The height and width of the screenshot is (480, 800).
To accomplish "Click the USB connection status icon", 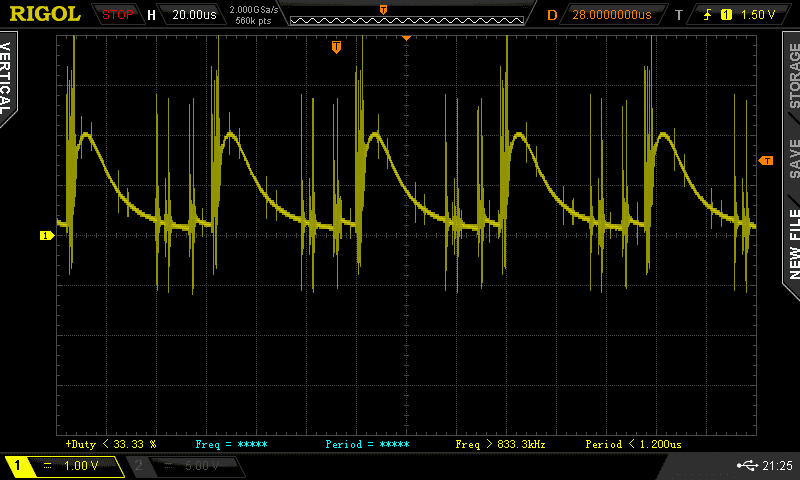I will (750, 466).
